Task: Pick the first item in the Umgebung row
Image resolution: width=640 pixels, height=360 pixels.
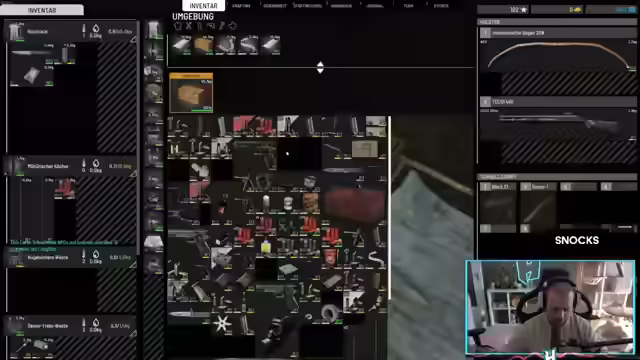Action: [x=182, y=44]
